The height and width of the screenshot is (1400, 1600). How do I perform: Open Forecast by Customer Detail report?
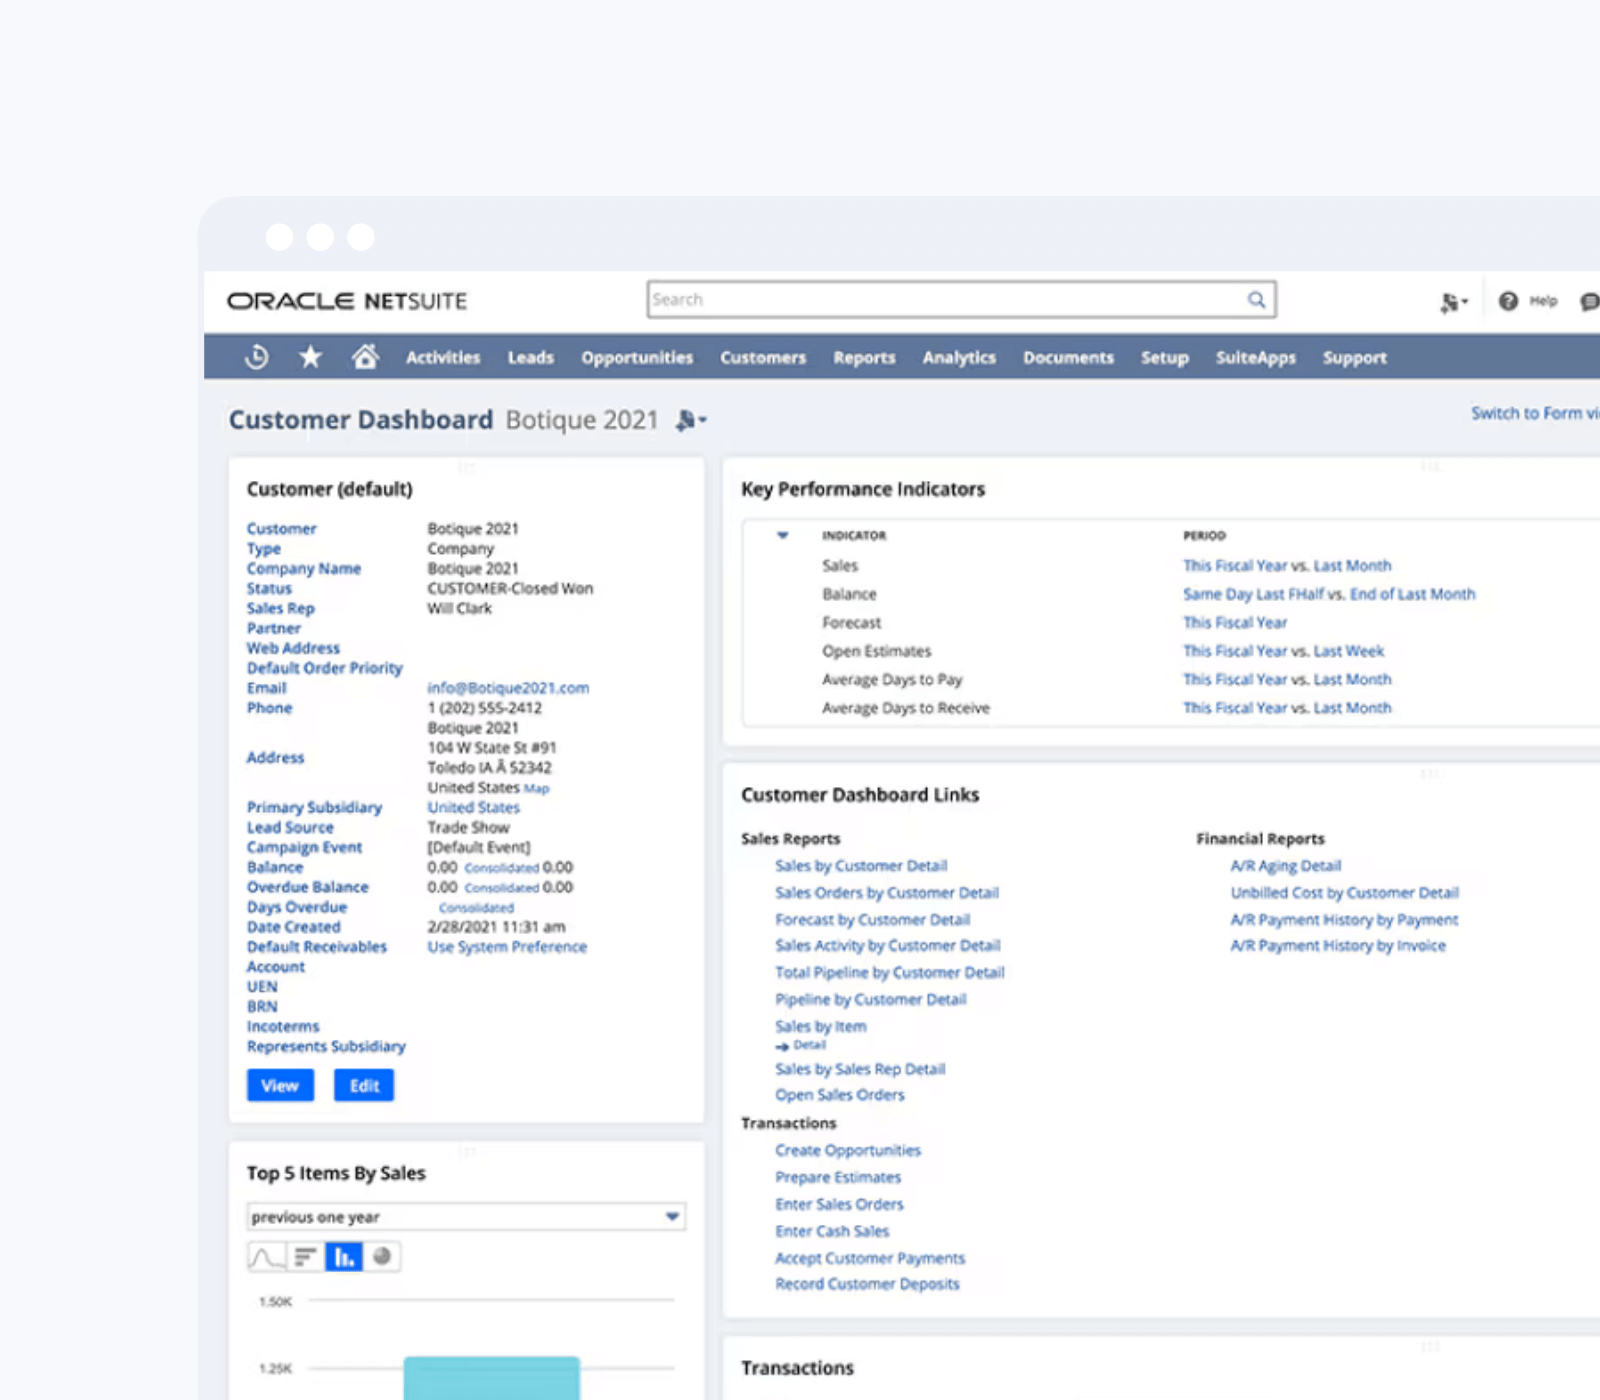[x=873, y=920]
